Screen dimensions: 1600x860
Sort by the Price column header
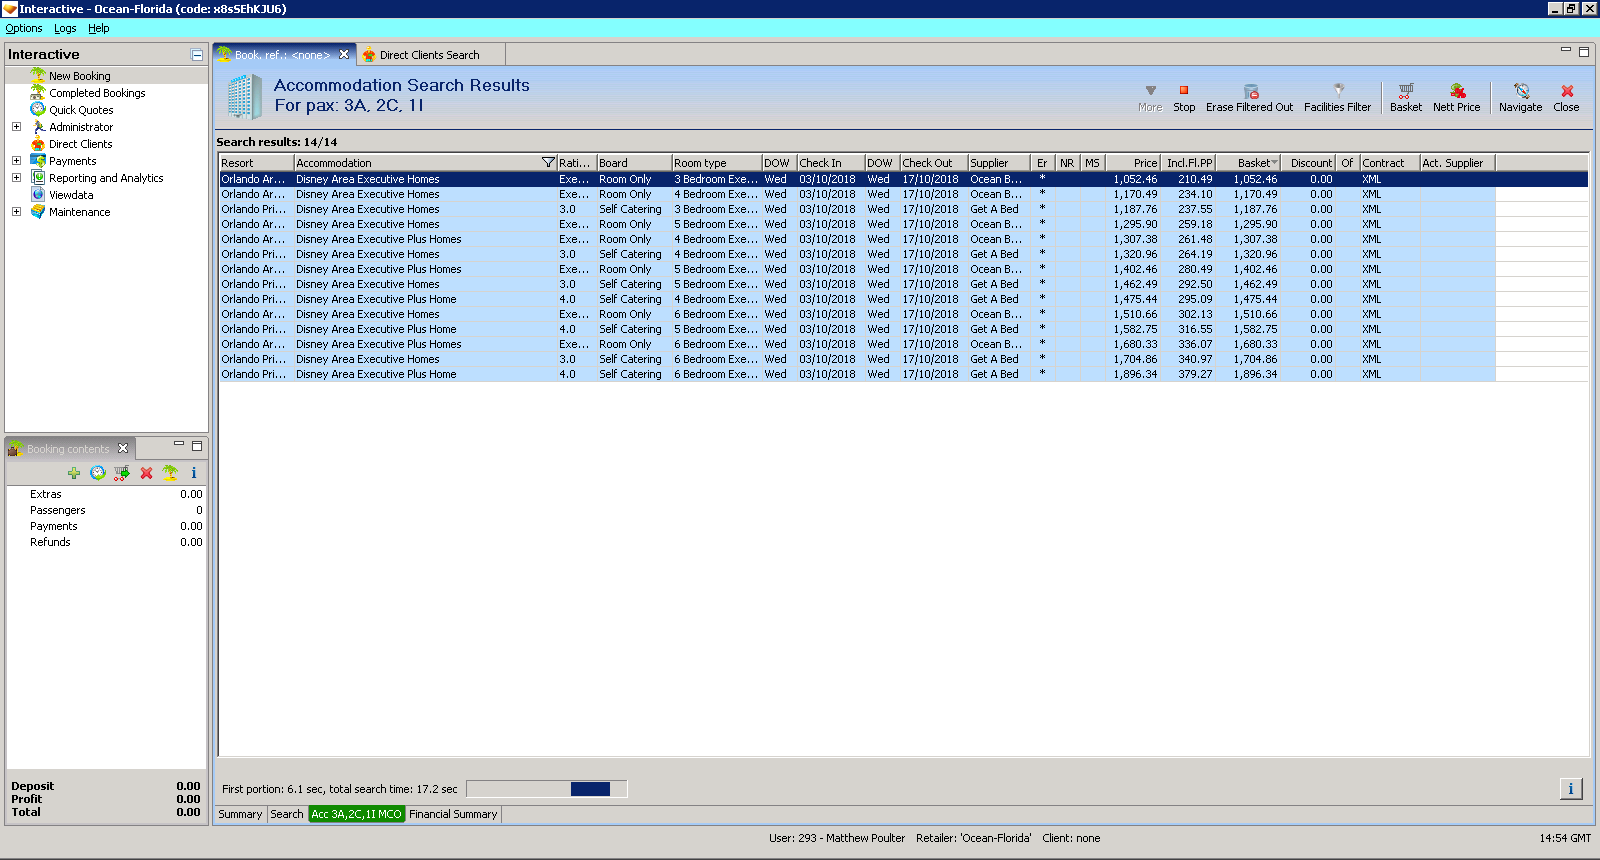pos(1132,163)
